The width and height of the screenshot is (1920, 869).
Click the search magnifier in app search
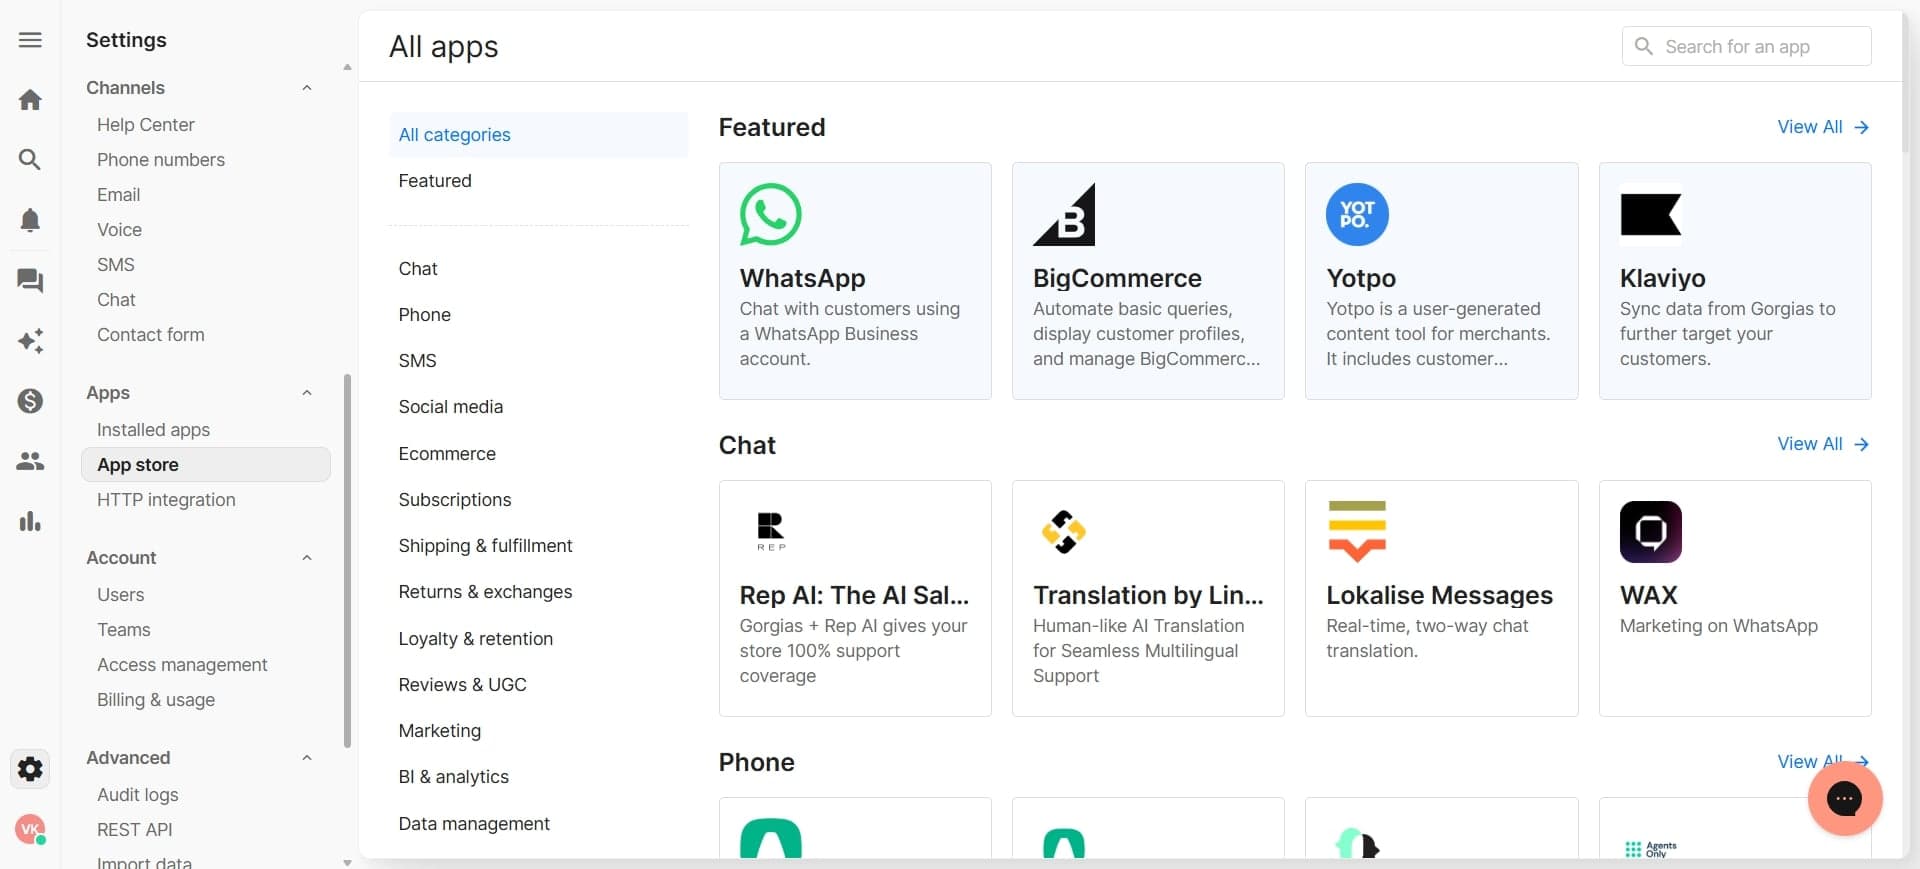coord(1643,46)
